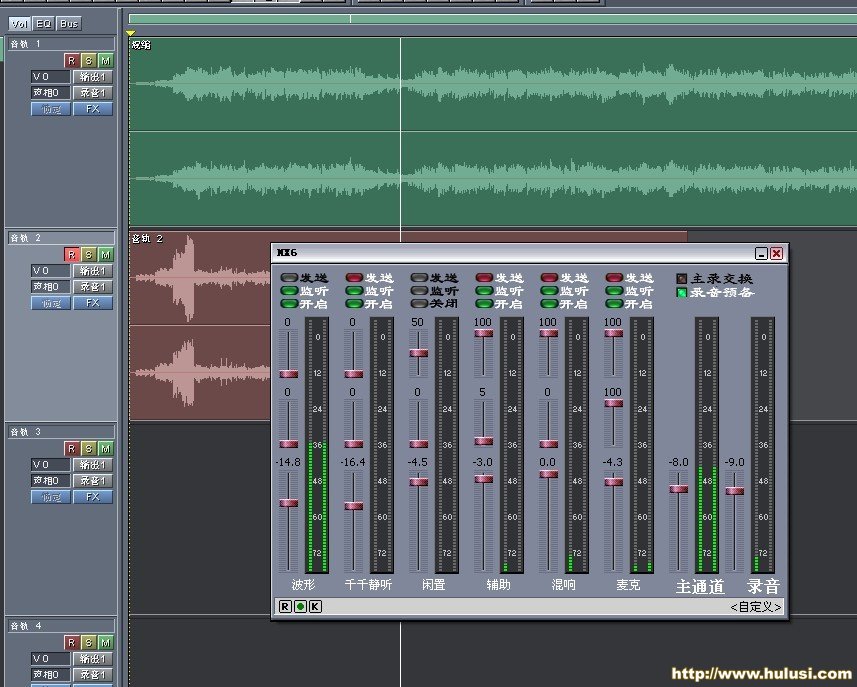The width and height of the screenshot is (857, 687).
Task: Click the lock button on 音轨 1
Action: click(51, 109)
